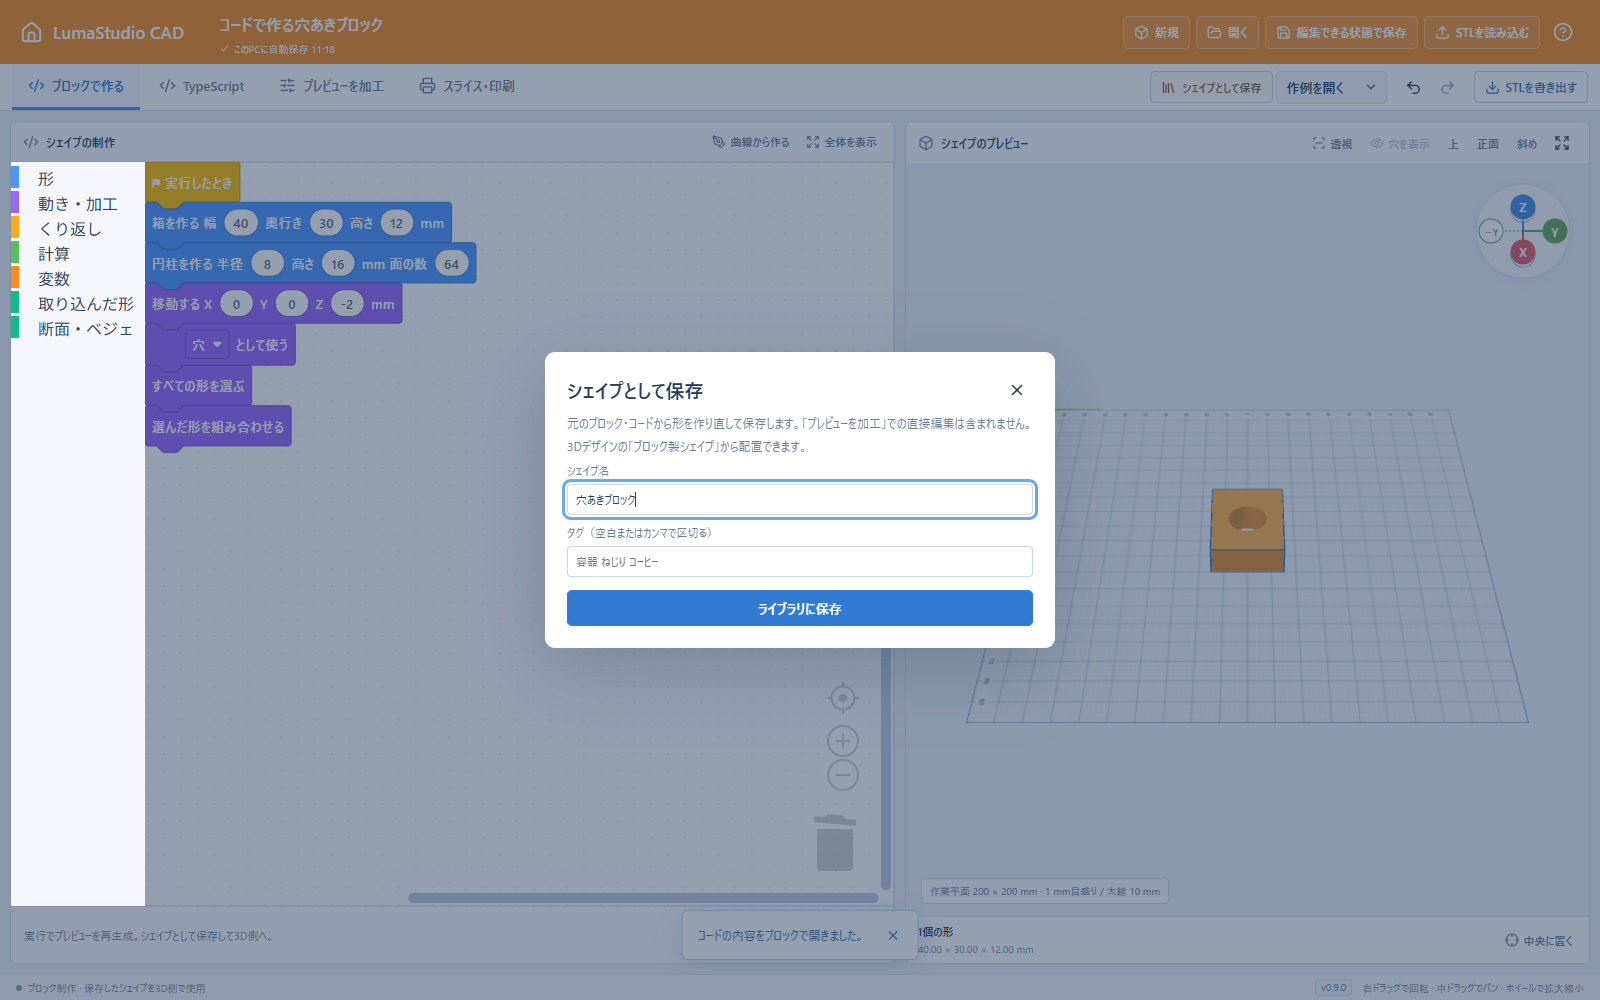Image resolution: width=1600 pixels, height=1000 pixels.
Task: Click the fullscreen expand icon in preview
Action: pyautogui.click(x=1562, y=143)
